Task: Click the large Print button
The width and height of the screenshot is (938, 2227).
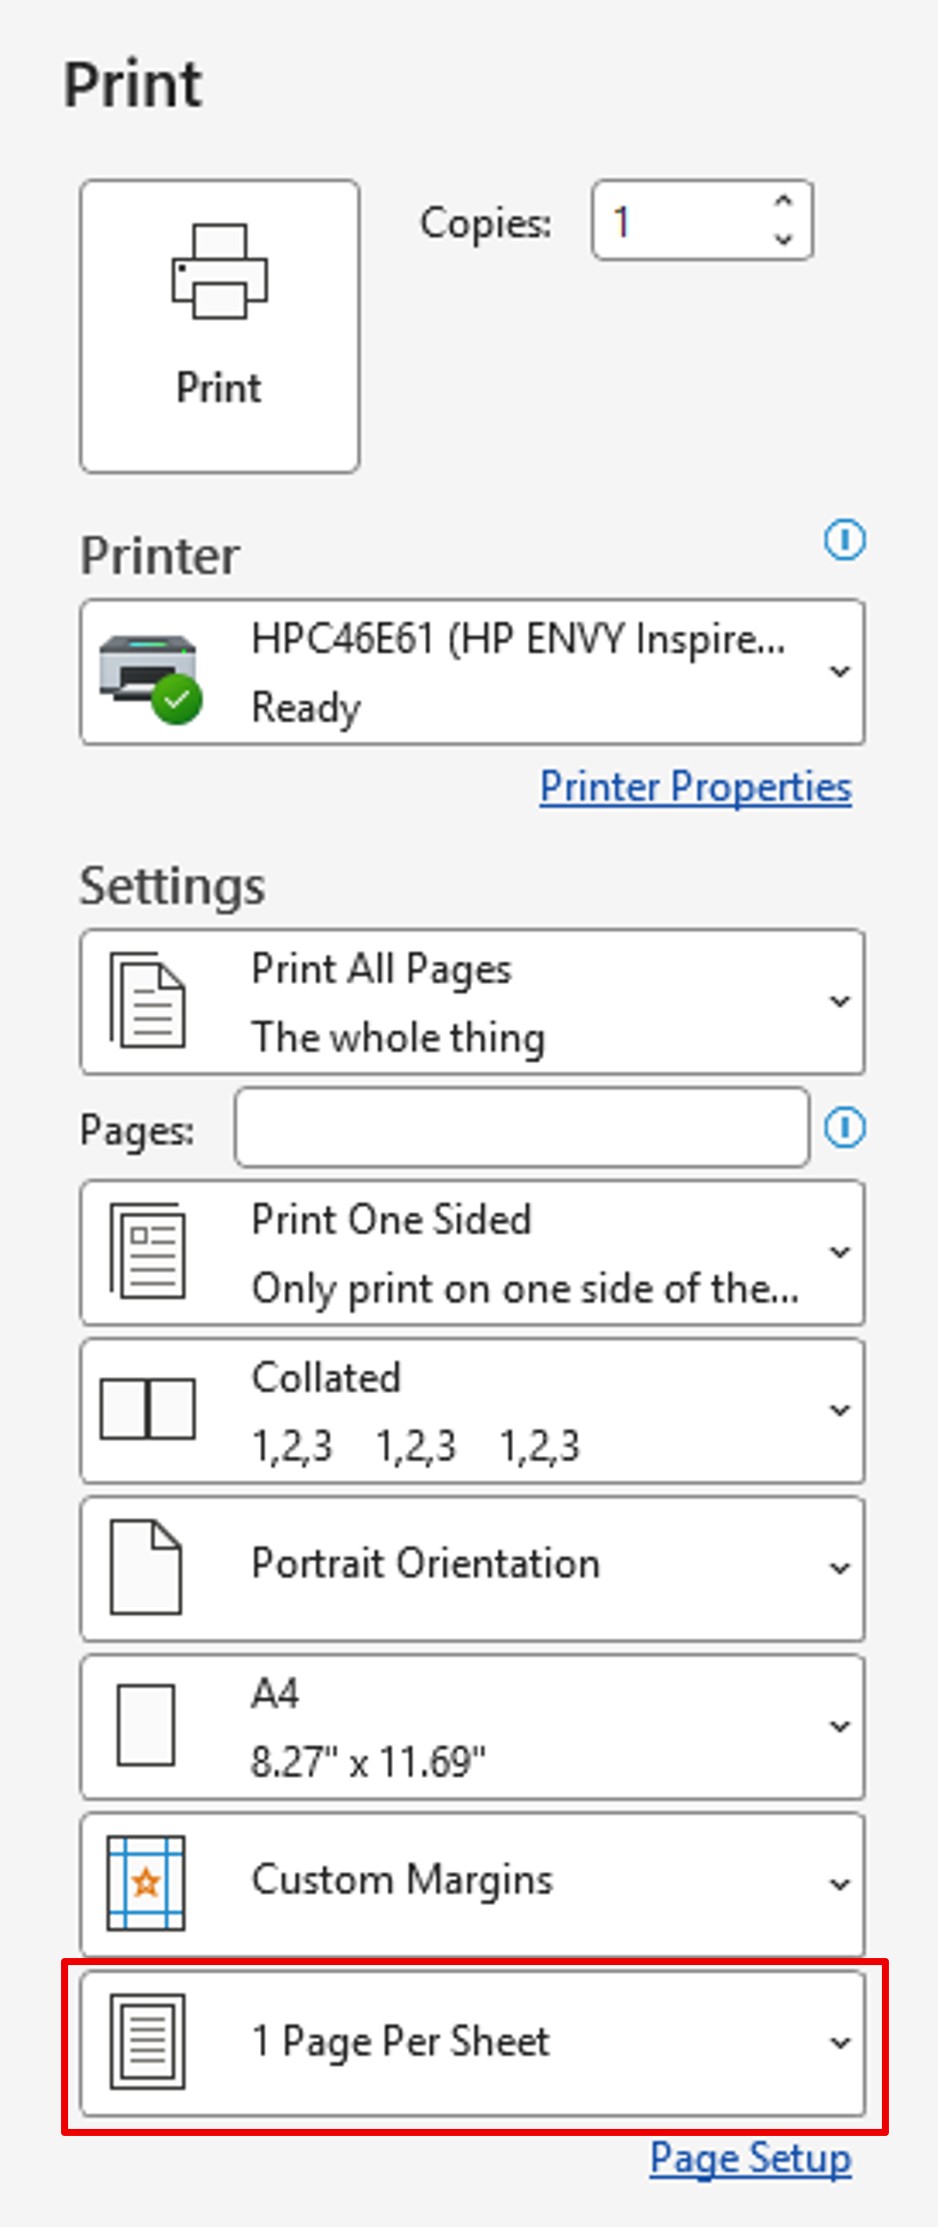Action: pos(220,326)
